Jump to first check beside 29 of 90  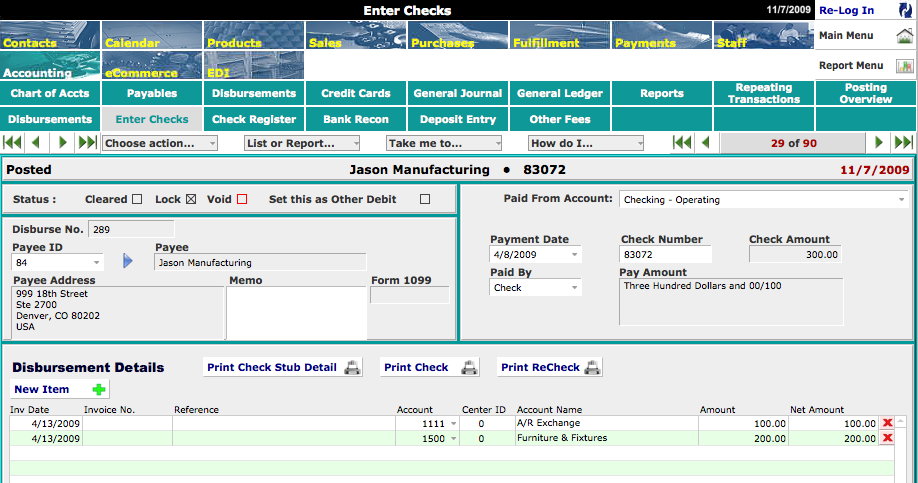(681, 143)
